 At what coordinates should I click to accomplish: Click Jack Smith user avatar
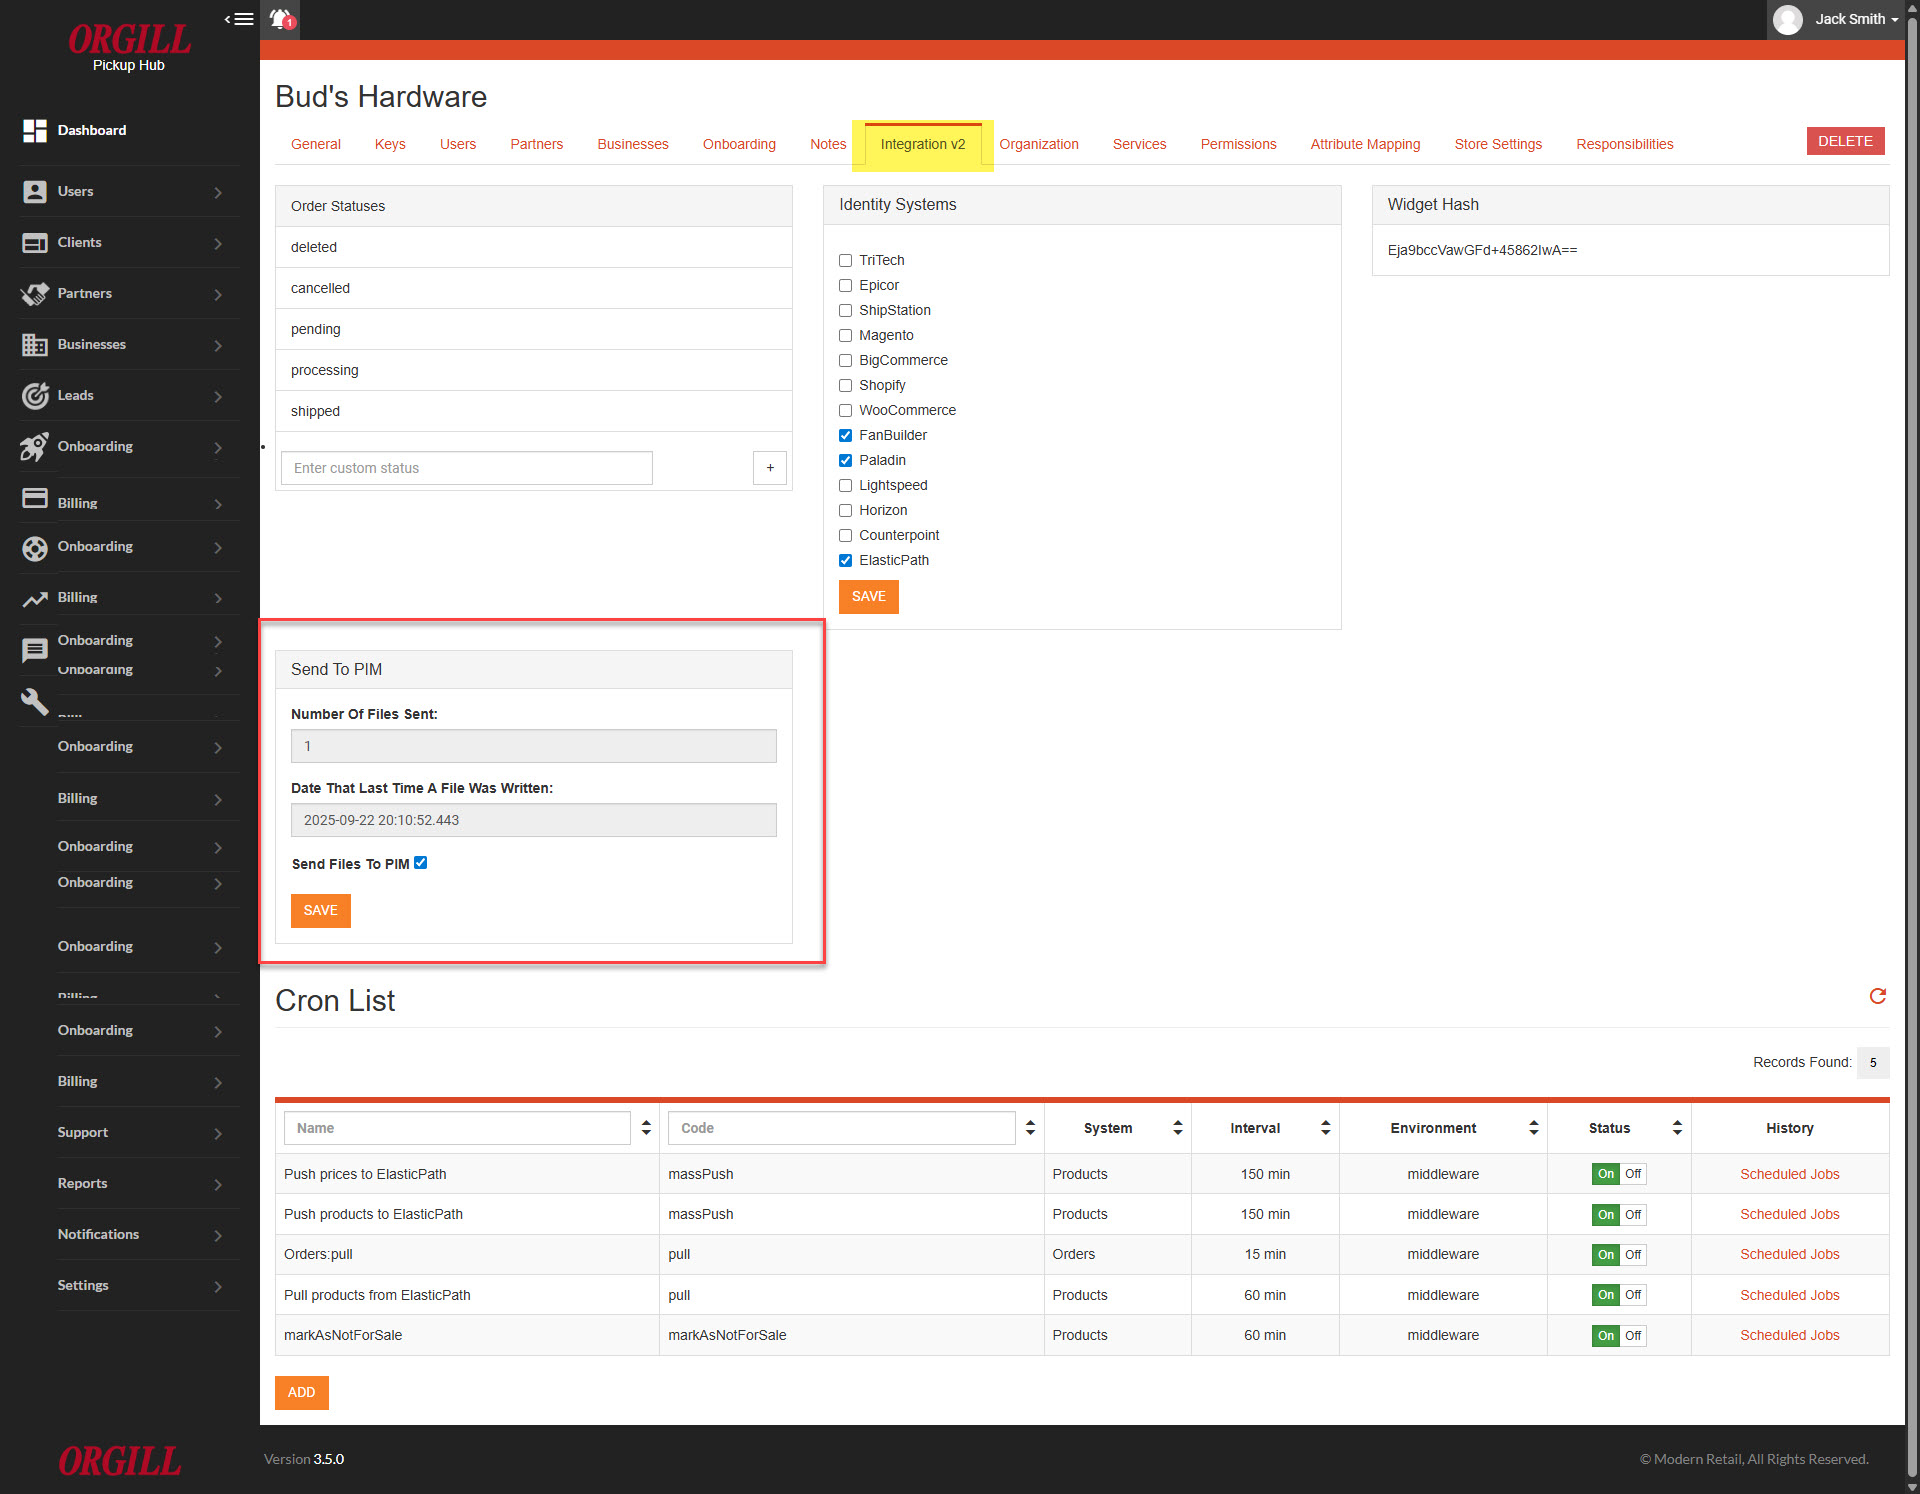pyautogui.click(x=1788, y=19)
